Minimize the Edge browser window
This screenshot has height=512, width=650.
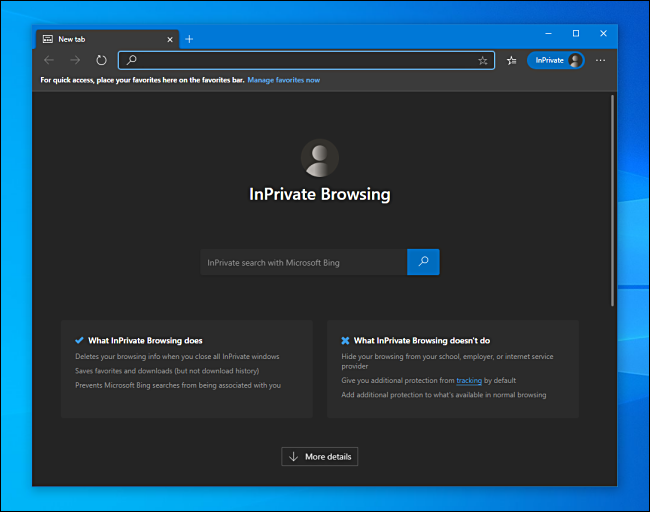(x=548, y=33)
